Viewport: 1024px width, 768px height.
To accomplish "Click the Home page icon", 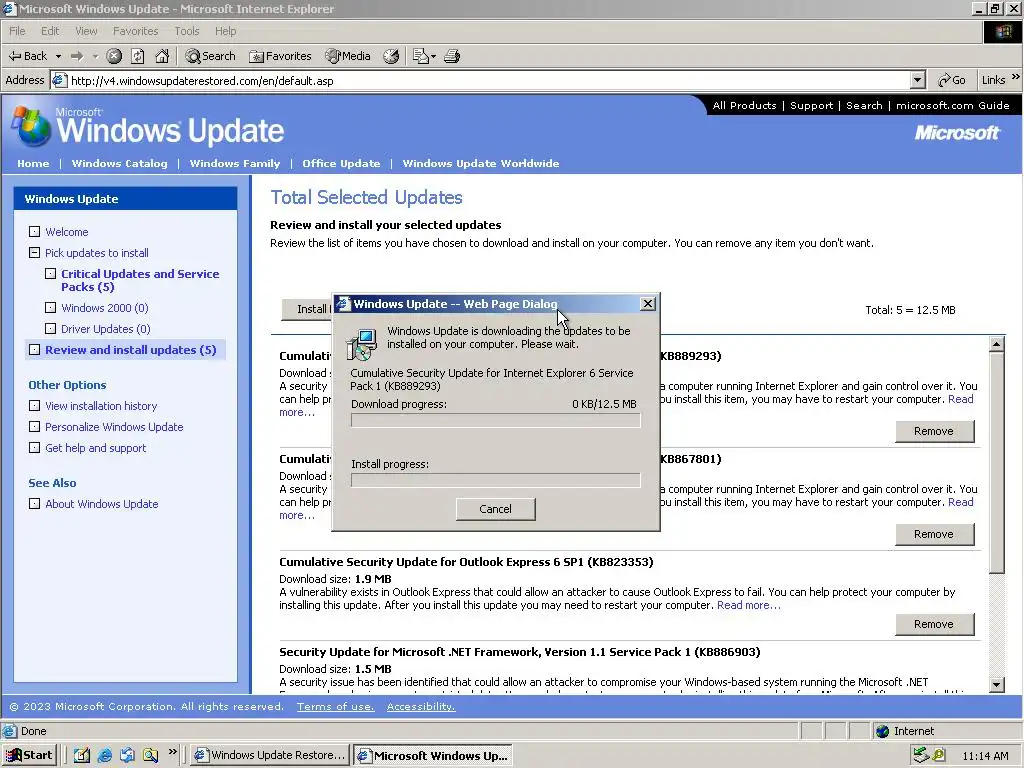I will 162,56.
